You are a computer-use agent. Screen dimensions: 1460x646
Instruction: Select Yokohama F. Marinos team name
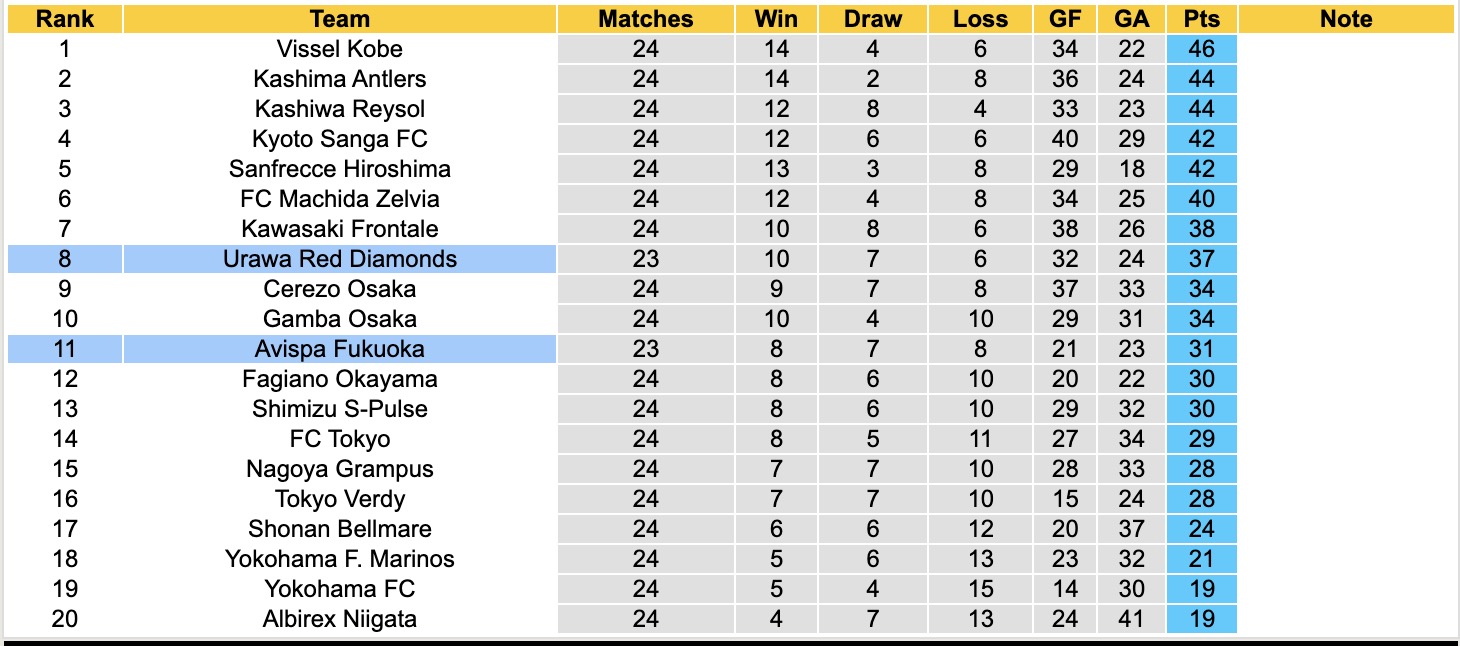tap(340, 559)
